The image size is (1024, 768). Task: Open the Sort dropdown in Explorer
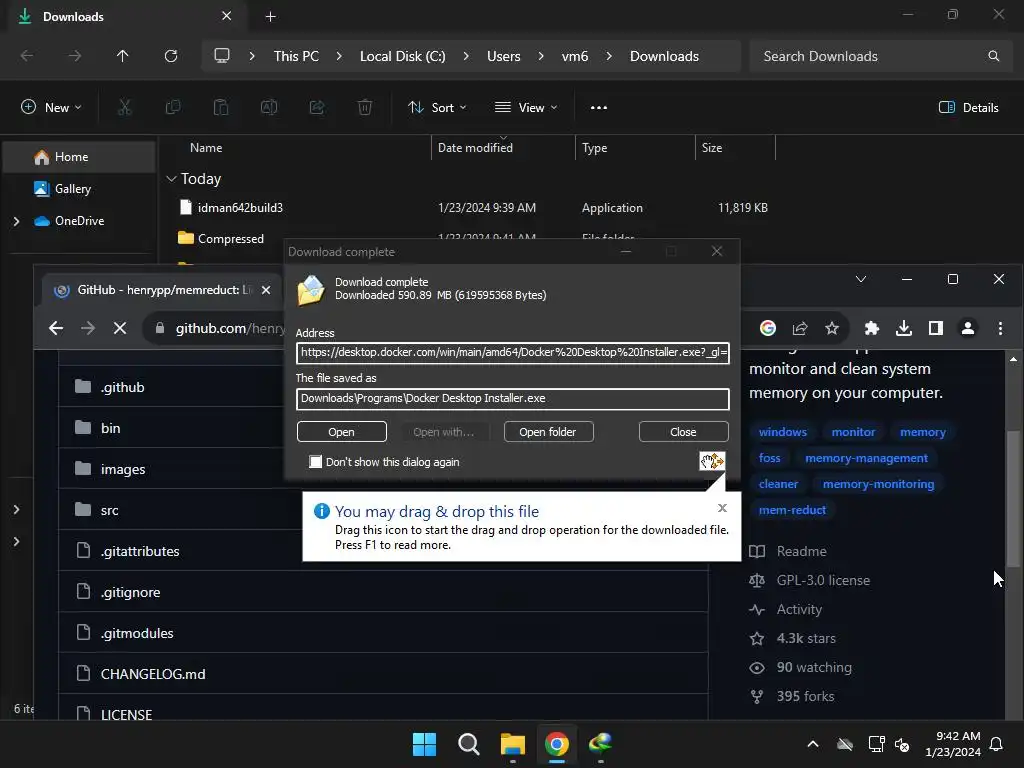pyautogui.click(x=437, y=108)
